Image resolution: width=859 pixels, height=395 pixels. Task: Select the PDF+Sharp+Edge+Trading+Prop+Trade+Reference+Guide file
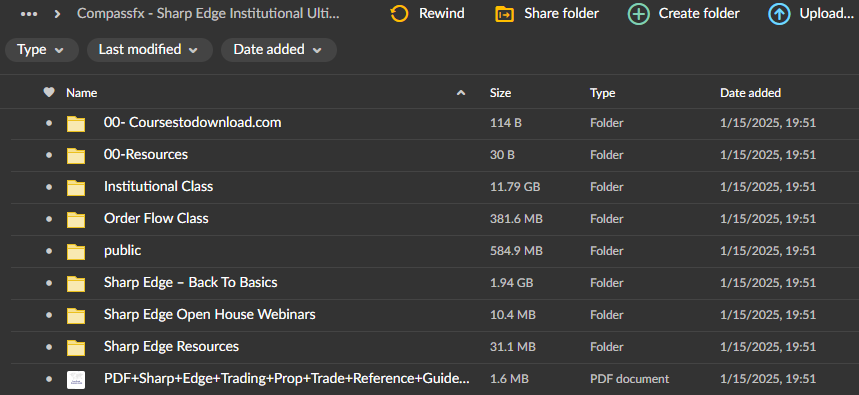(x=287, y=379)
